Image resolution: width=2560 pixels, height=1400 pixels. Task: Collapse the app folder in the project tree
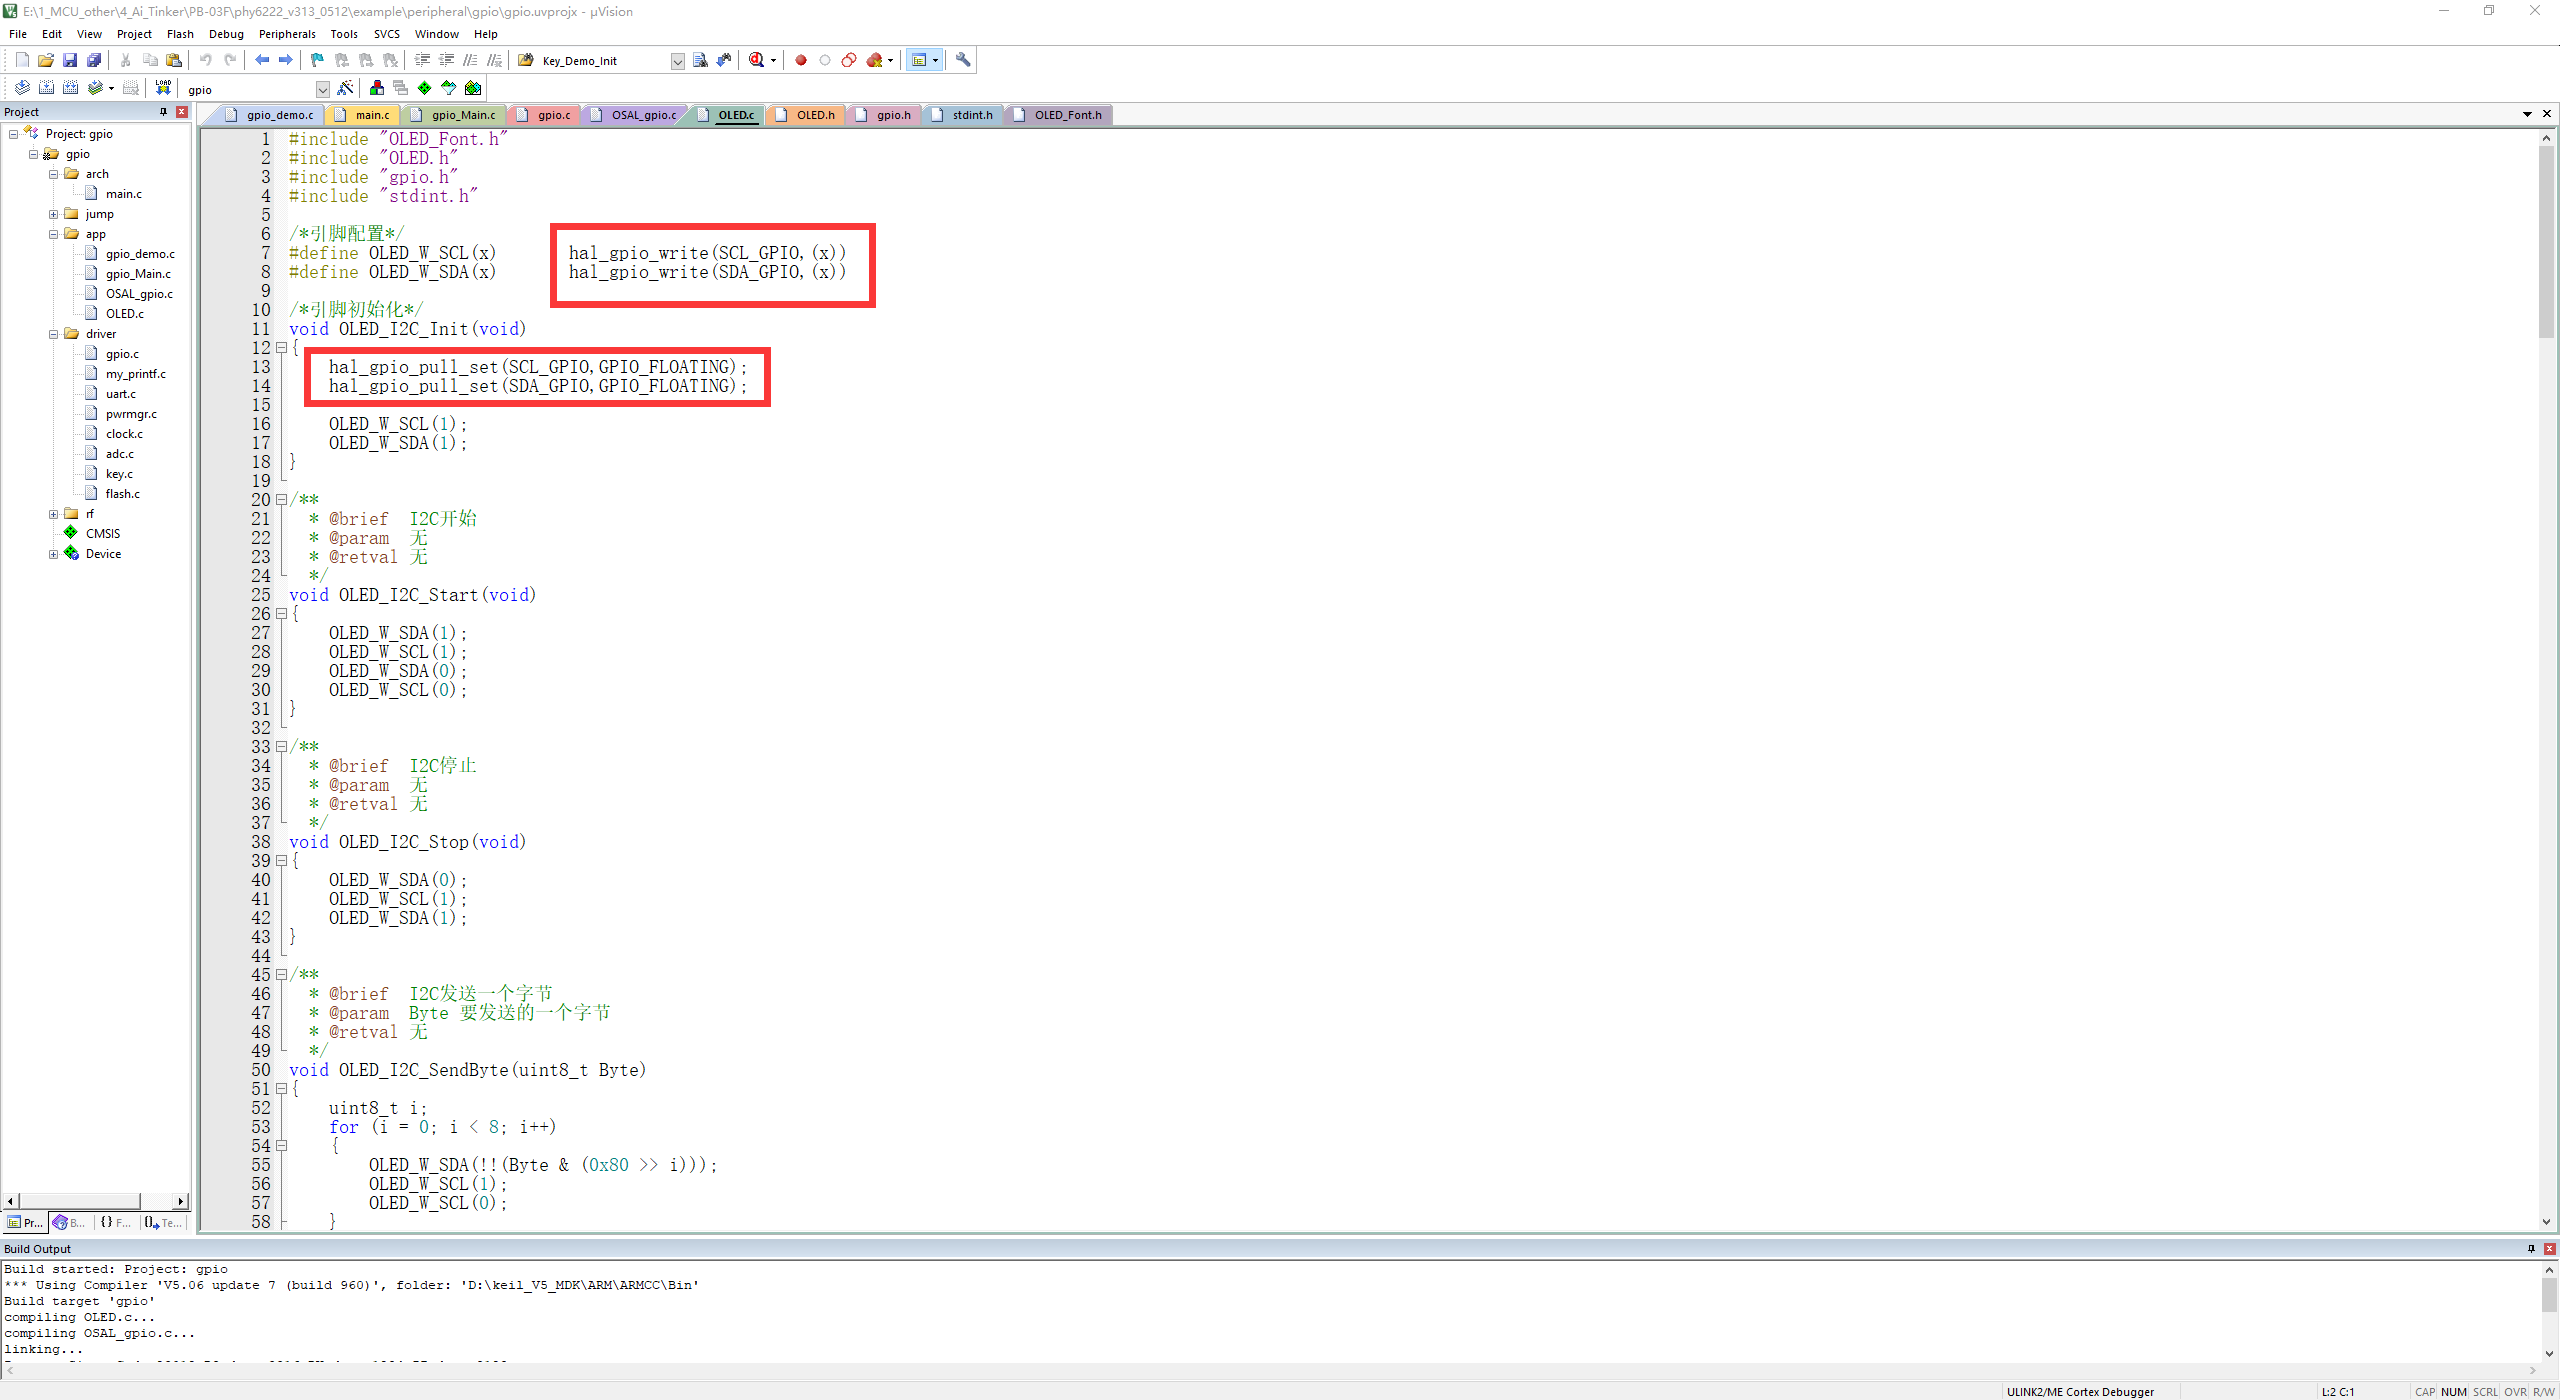(x=54, y=234)
